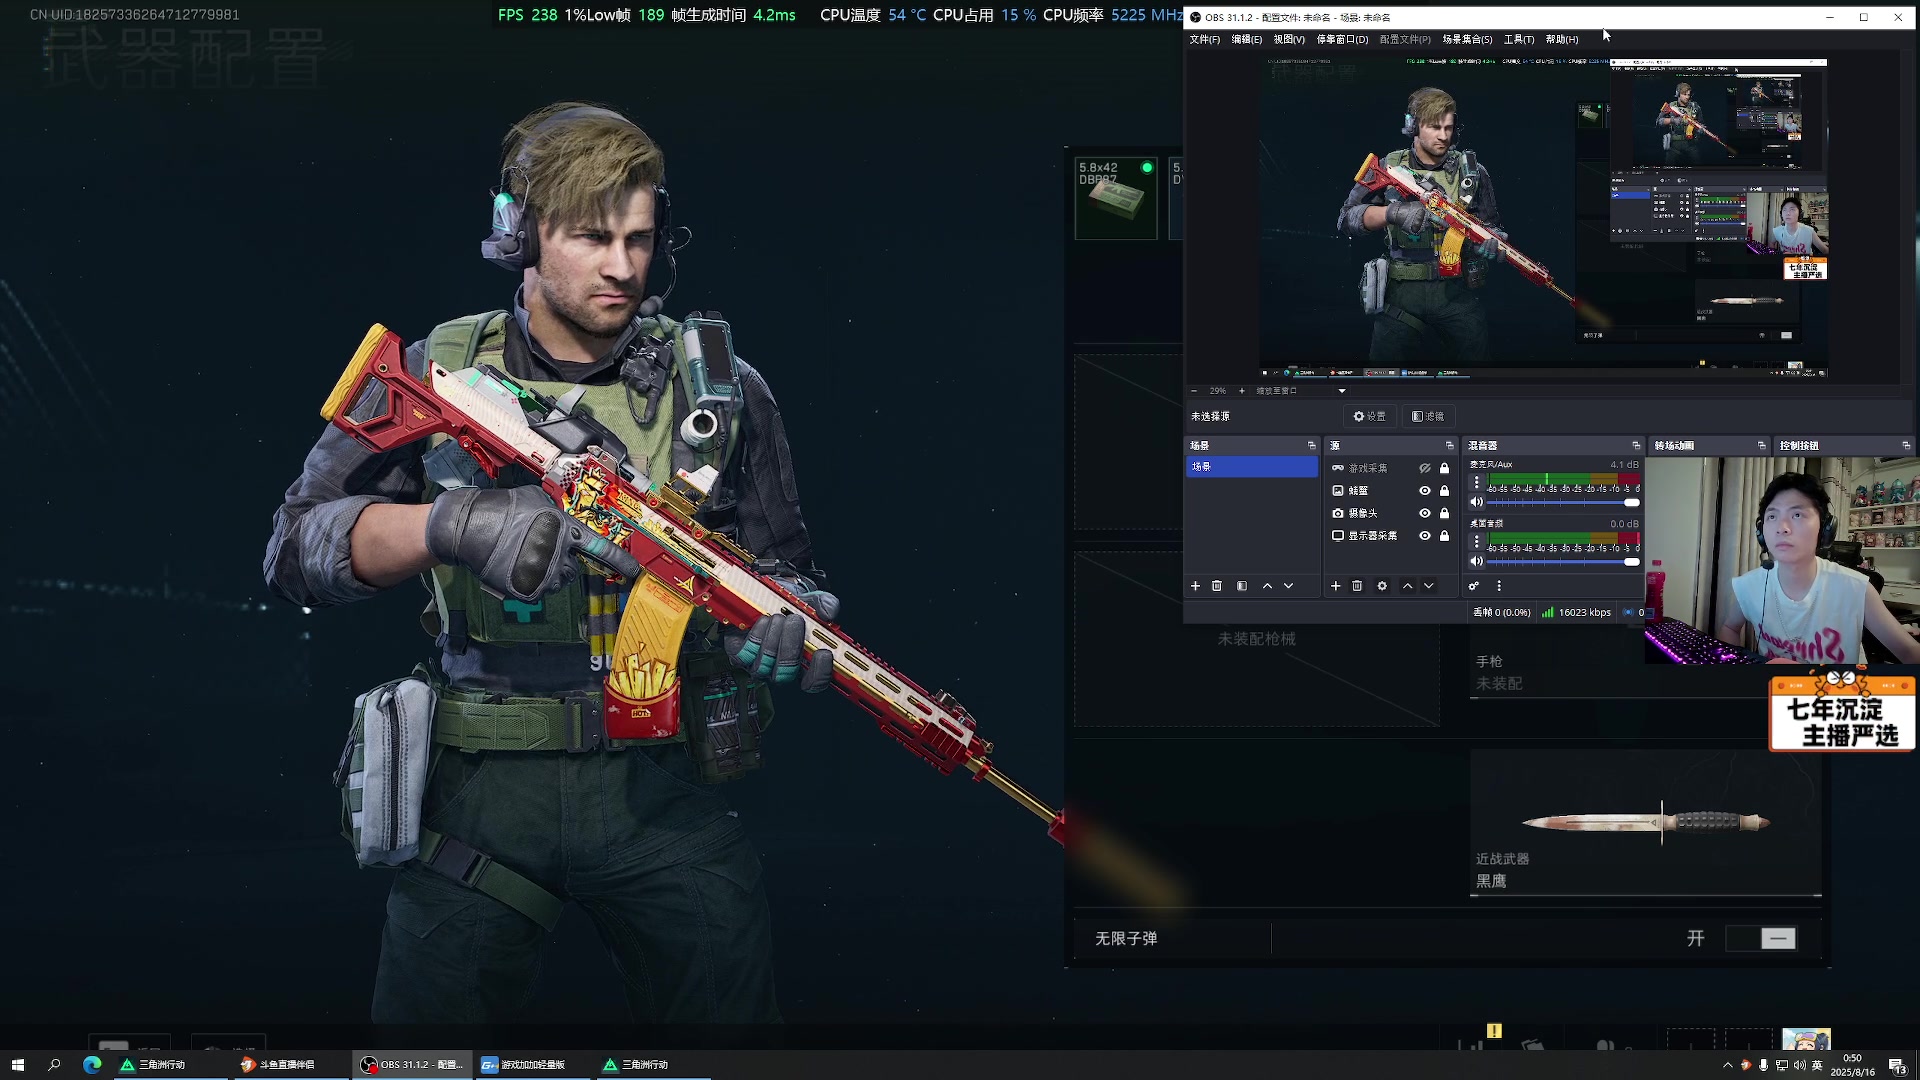The width and height of the screenshot is (1920, 1080).
Task: Open the 帮助(H) menu in OBS
Action: 1562,39
